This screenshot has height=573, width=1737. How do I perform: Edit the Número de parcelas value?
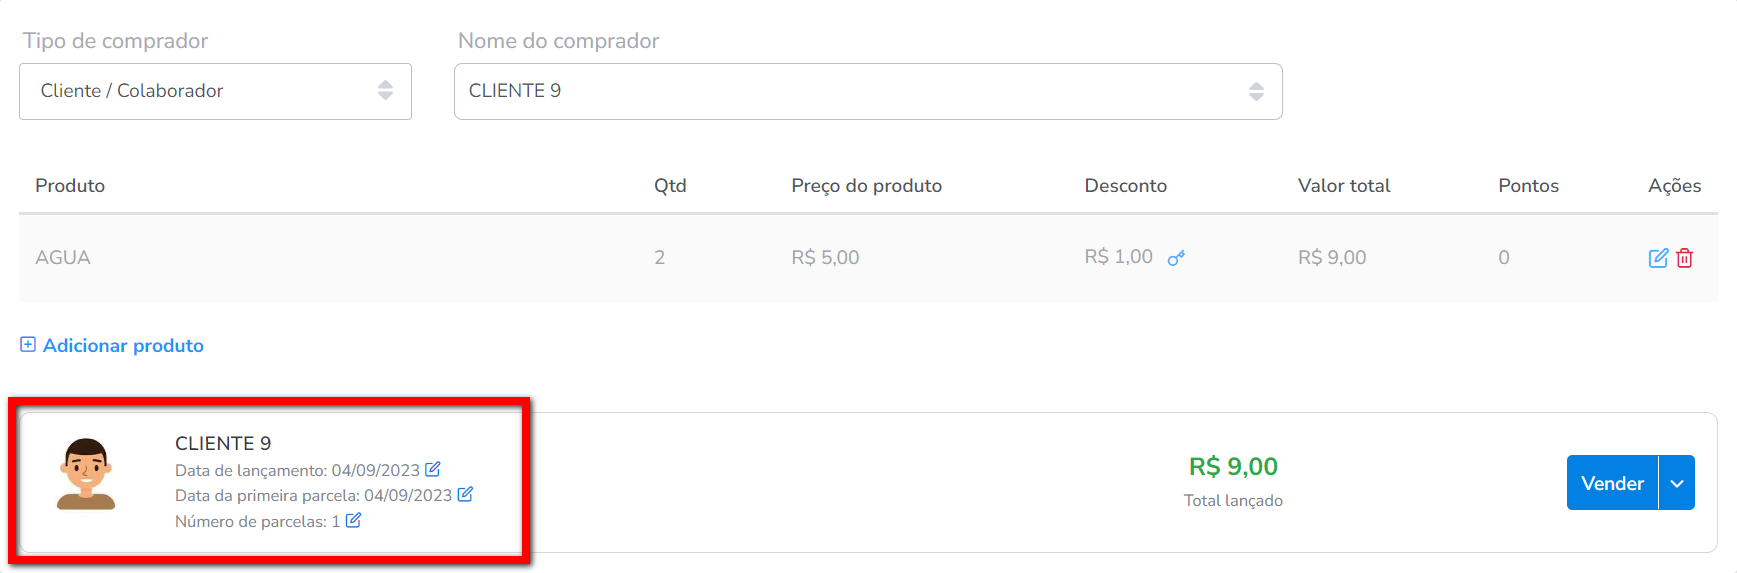click(353, 520)
